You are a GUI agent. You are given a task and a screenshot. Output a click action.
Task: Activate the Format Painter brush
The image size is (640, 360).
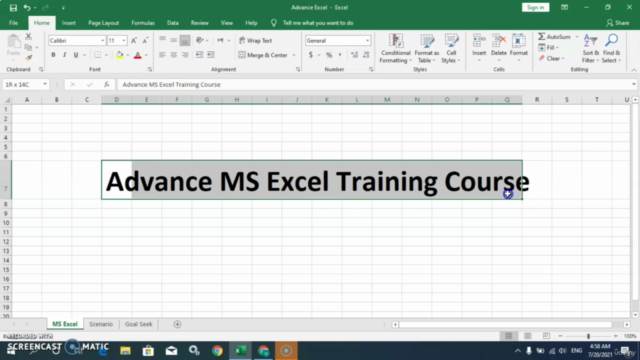(28, 58)
